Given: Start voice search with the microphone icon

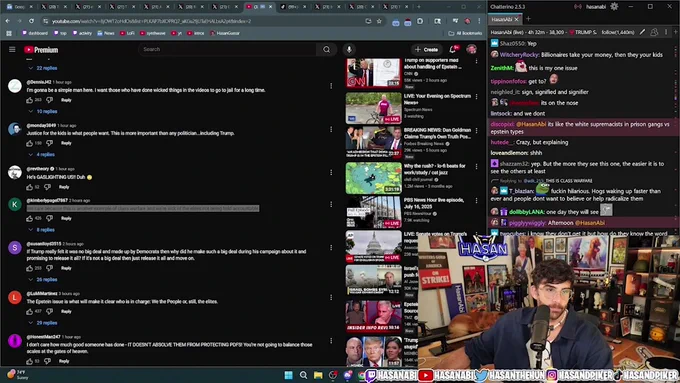Looking at the screenshot, I should pos(349,49).
